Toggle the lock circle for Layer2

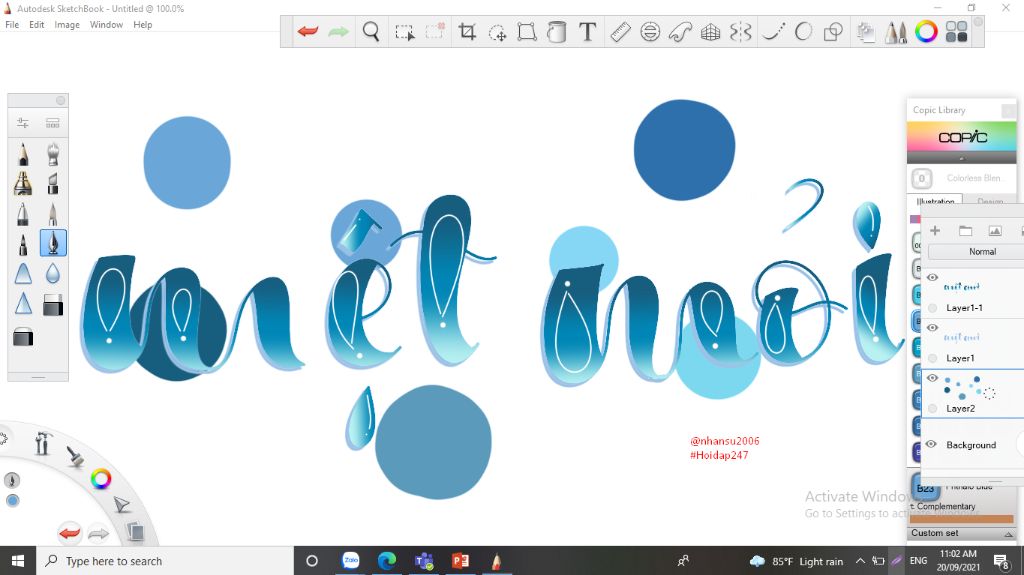click(x=933, y=408)
